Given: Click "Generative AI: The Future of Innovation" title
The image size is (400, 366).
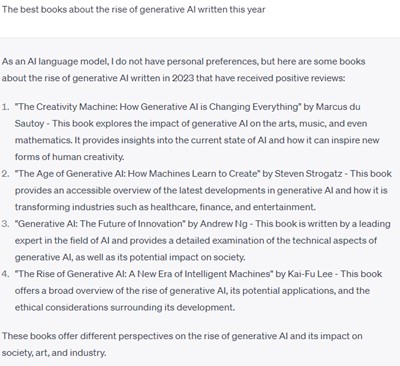Looking at the screenshot, I should pyautogui.click(x=100, y=224).
